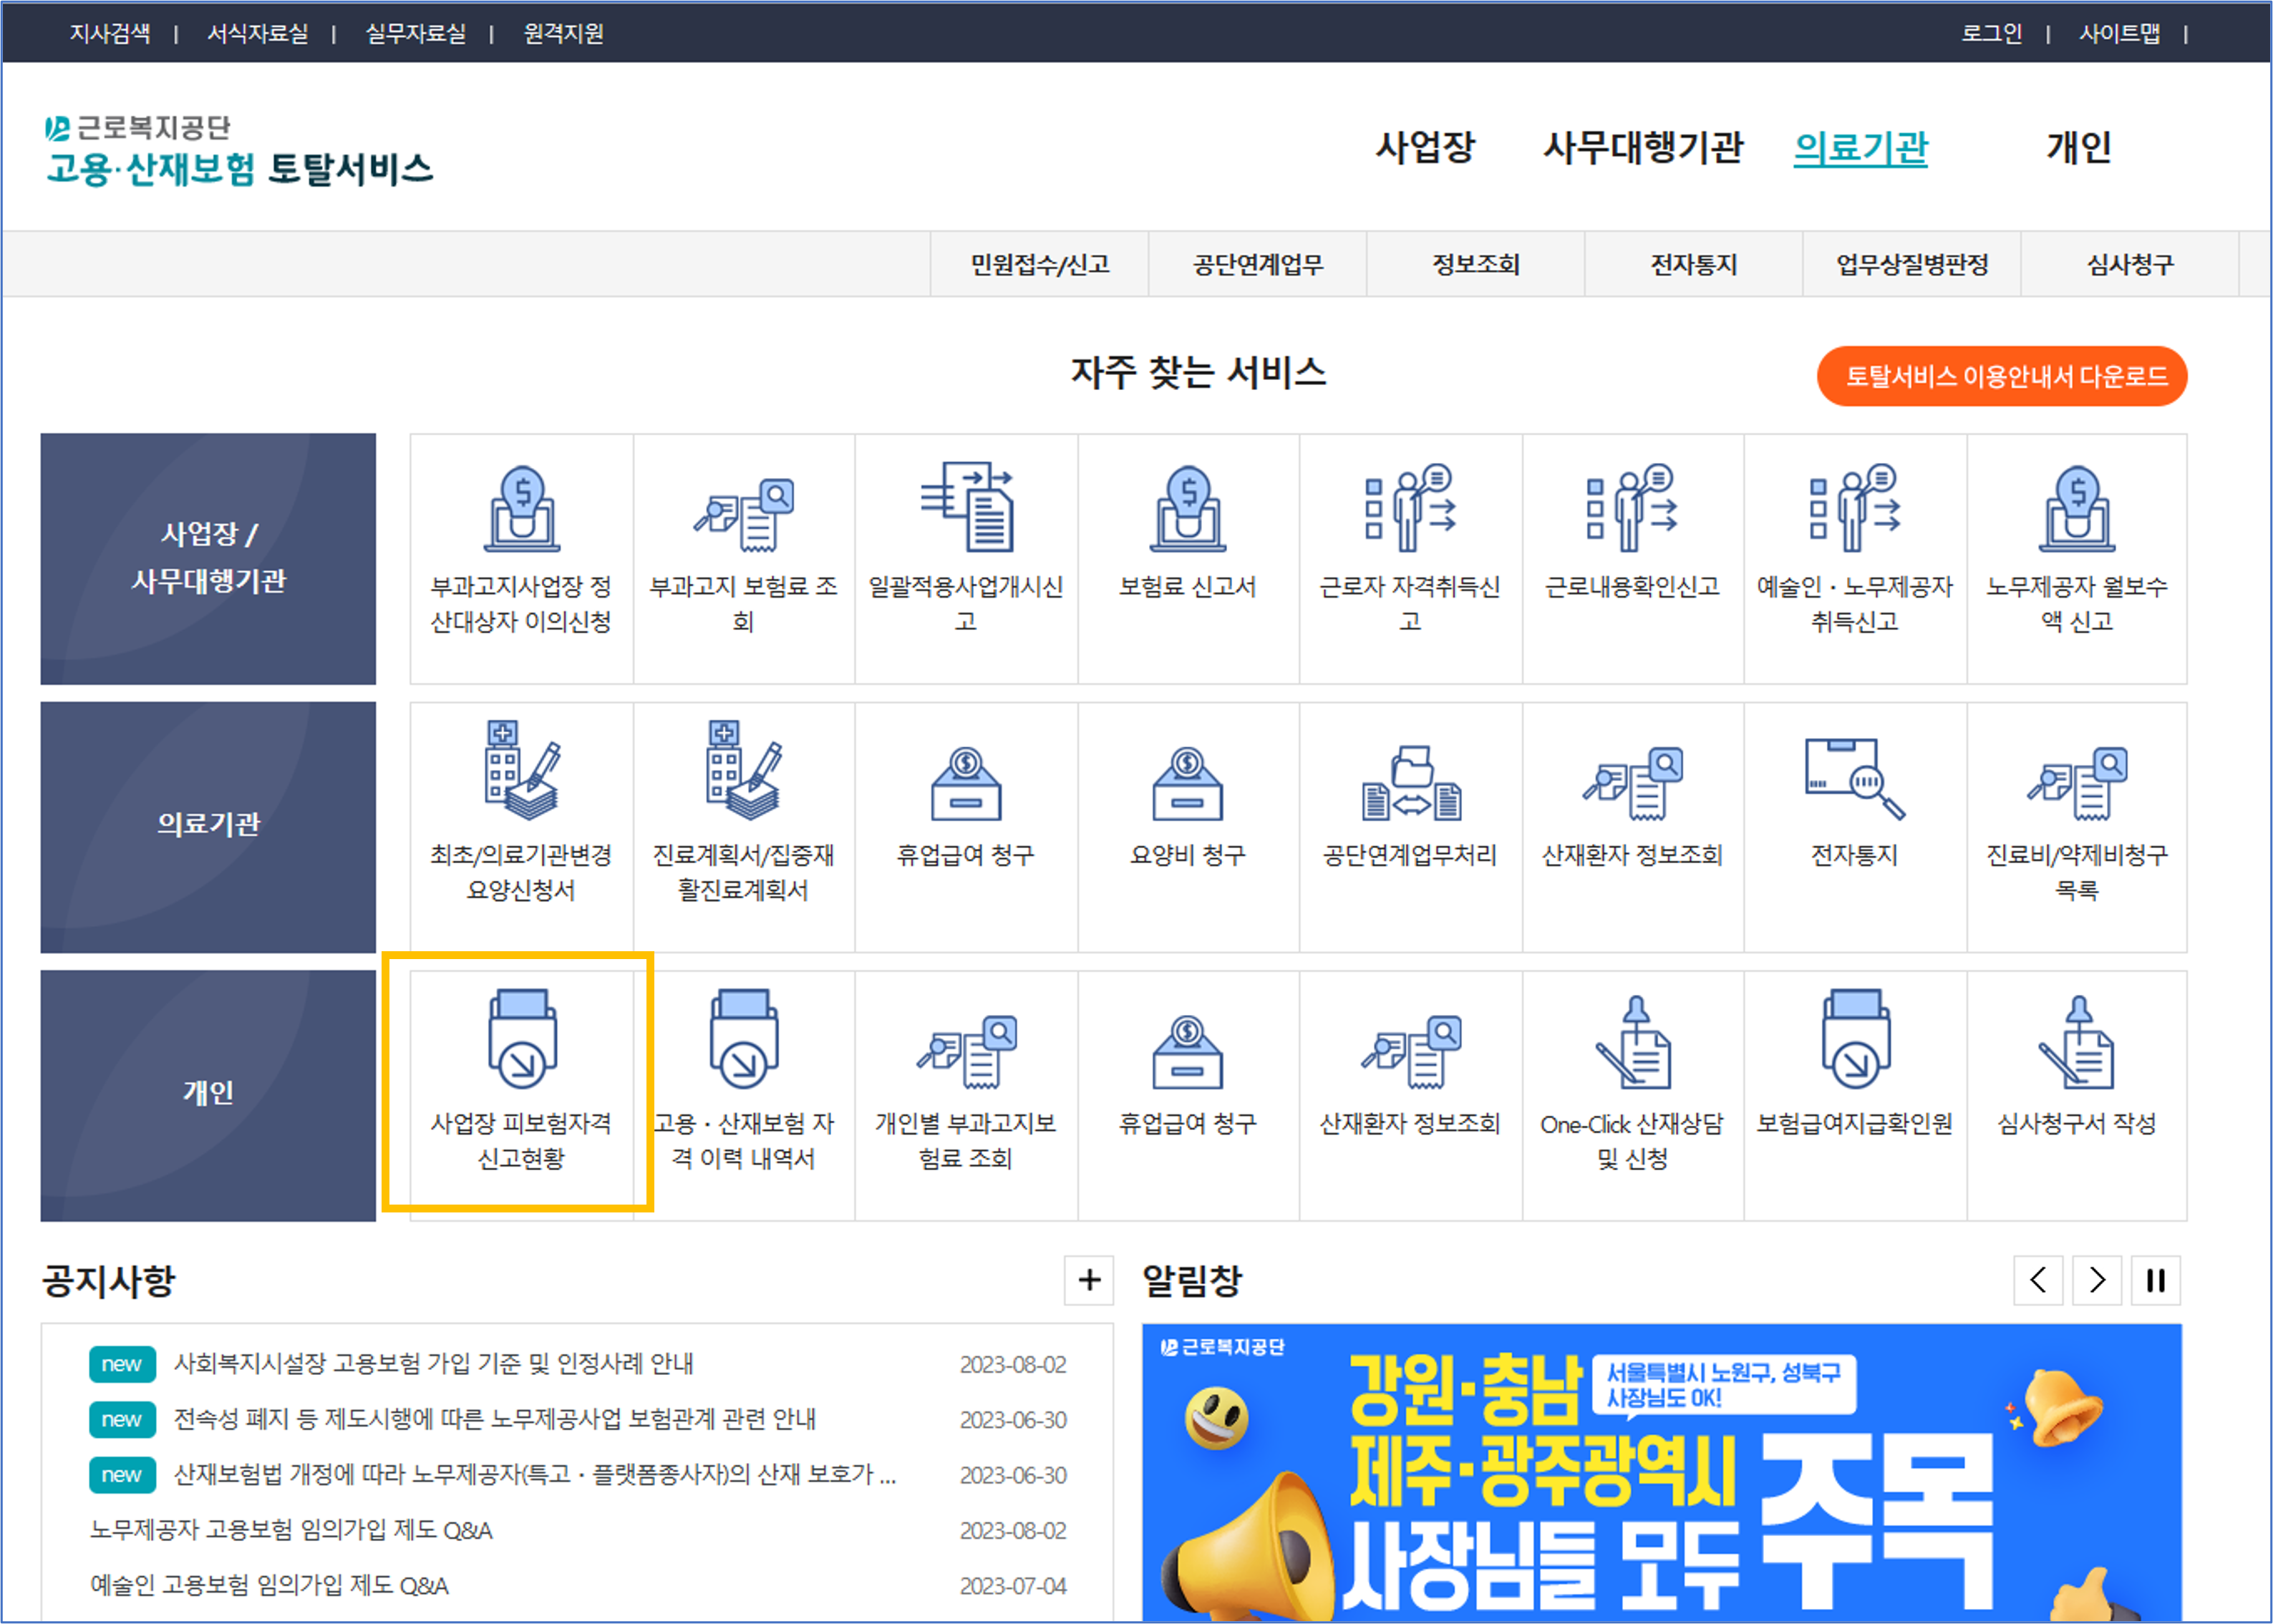The image size is (2273, 1624).
Task: Open 공단연계업무처리 icon
Action: click(1410, 782)
